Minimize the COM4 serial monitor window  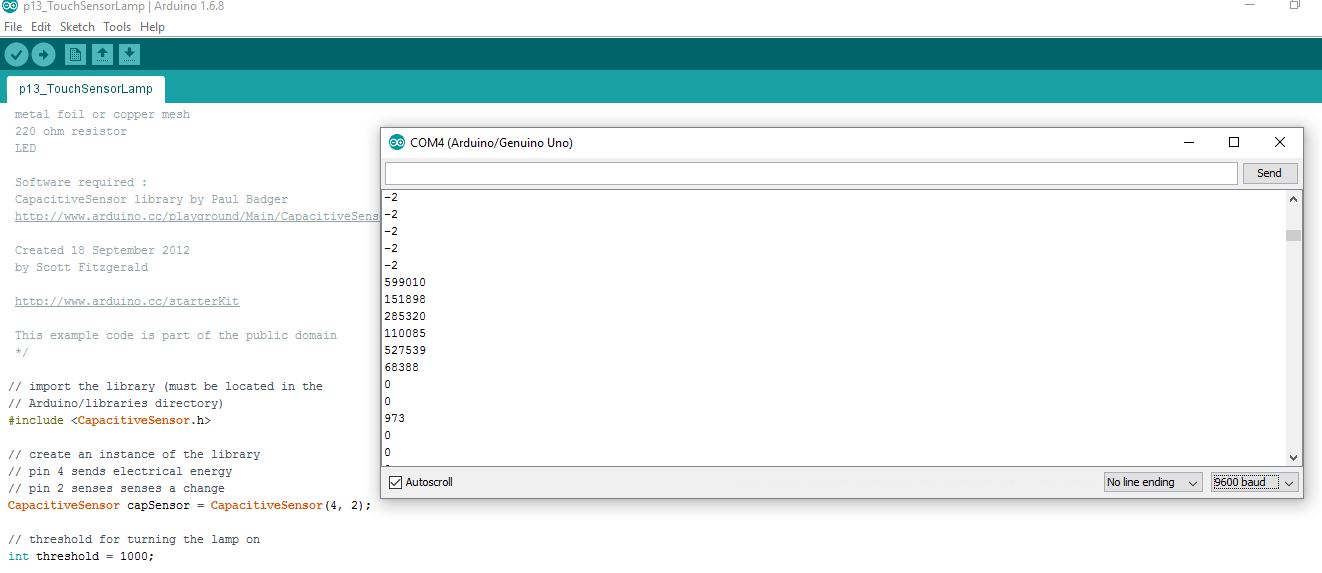point(1188,142)
